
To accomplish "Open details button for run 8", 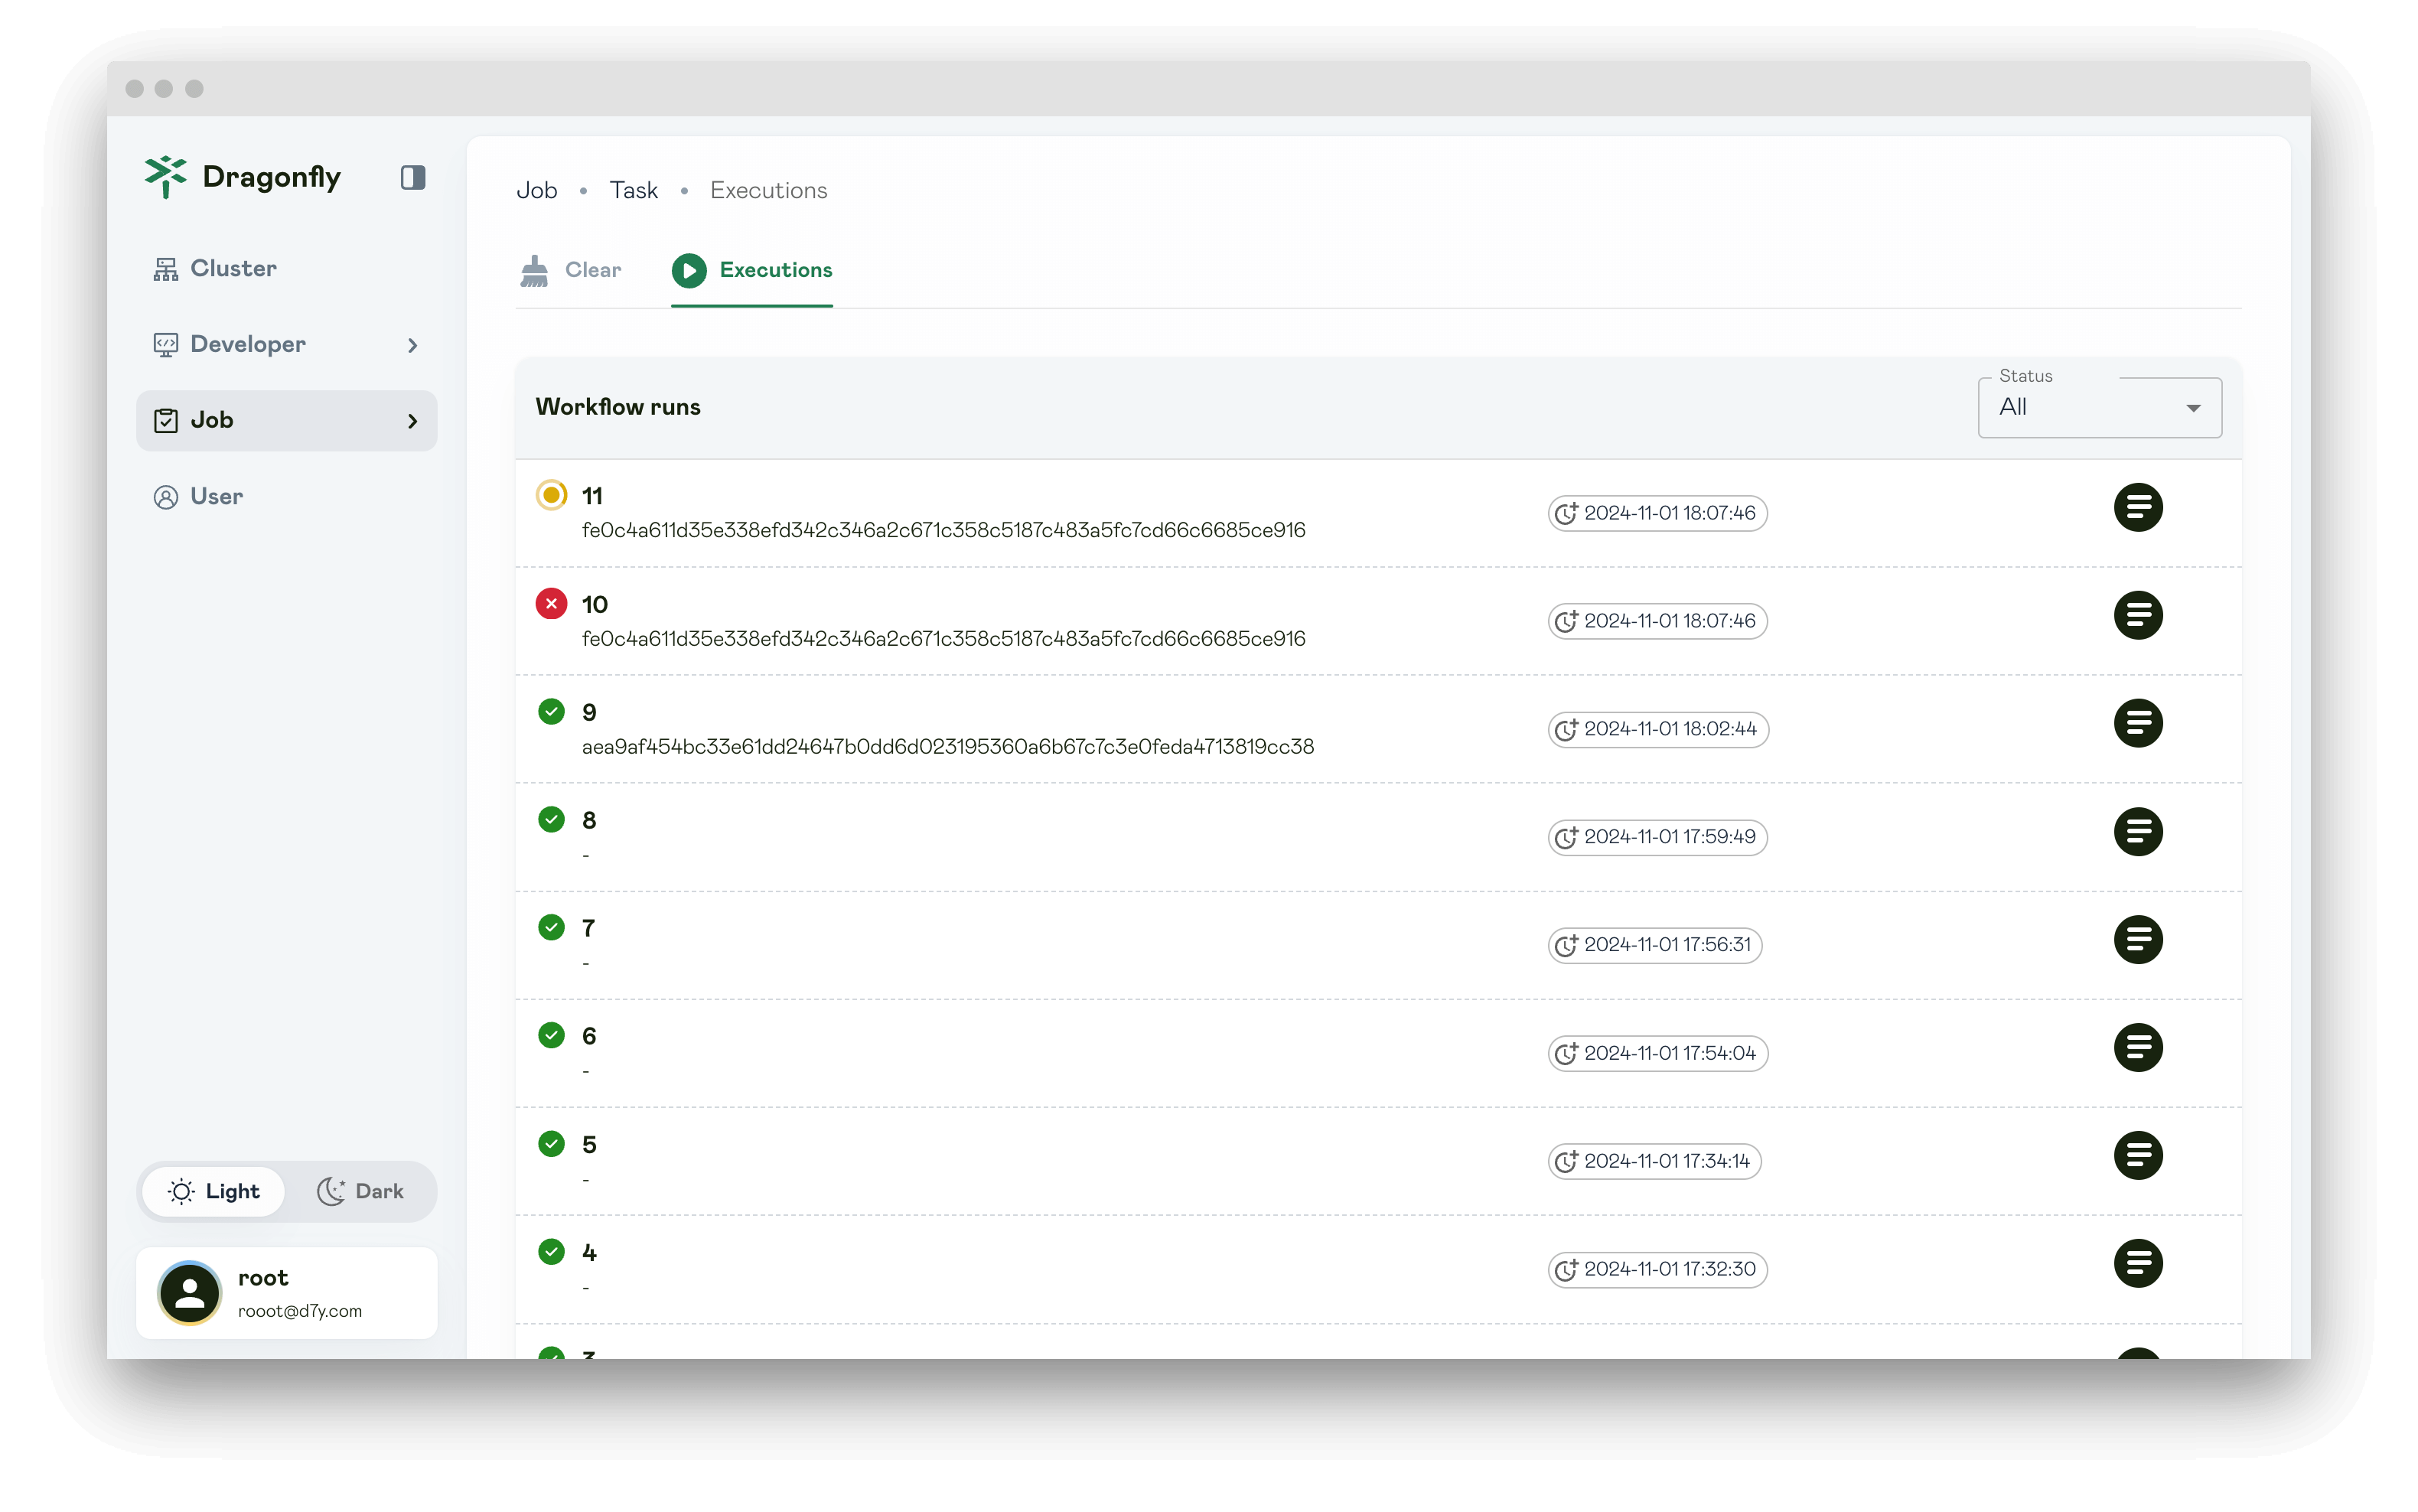I will point(2138,832).
